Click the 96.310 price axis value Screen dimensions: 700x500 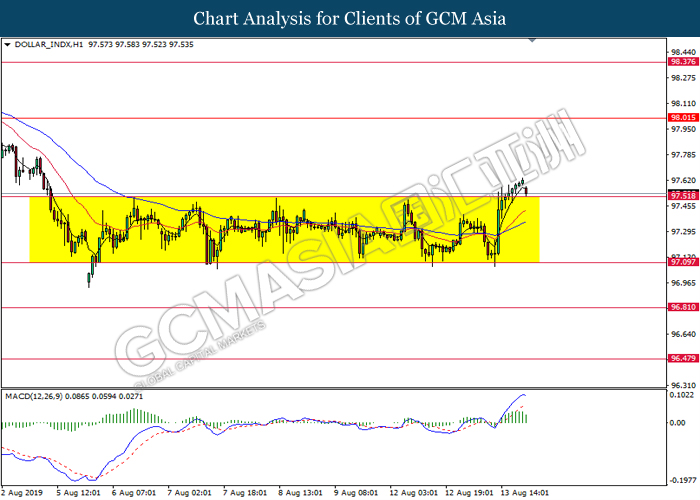click(683, 385)
